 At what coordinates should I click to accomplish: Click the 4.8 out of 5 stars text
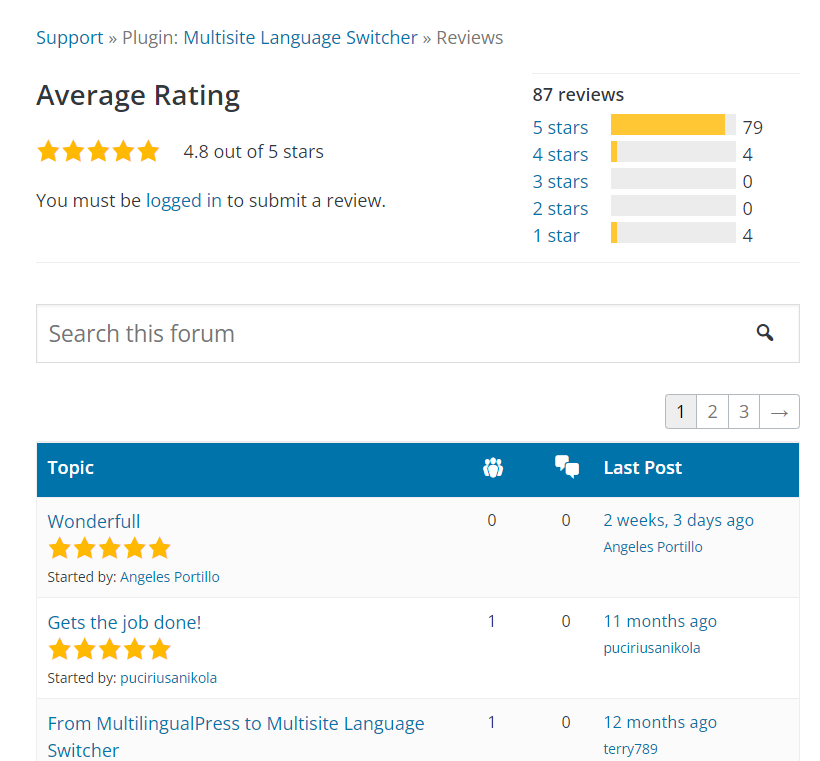coord(253,152)
